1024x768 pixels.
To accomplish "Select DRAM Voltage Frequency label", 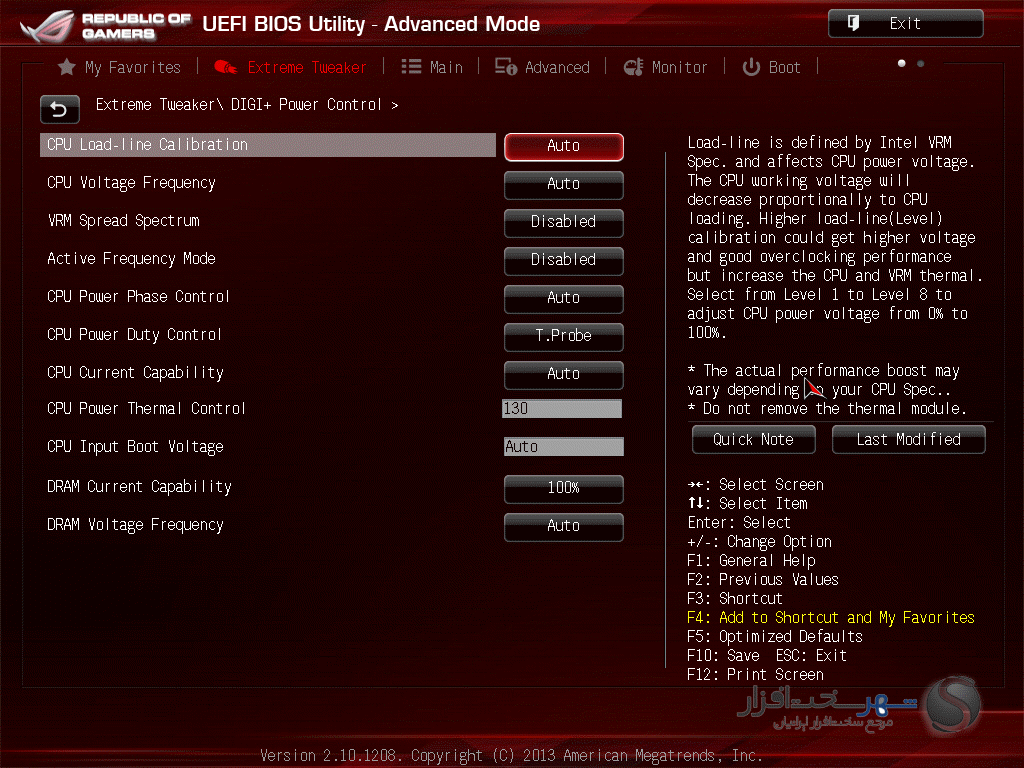I will click(135, 524).
